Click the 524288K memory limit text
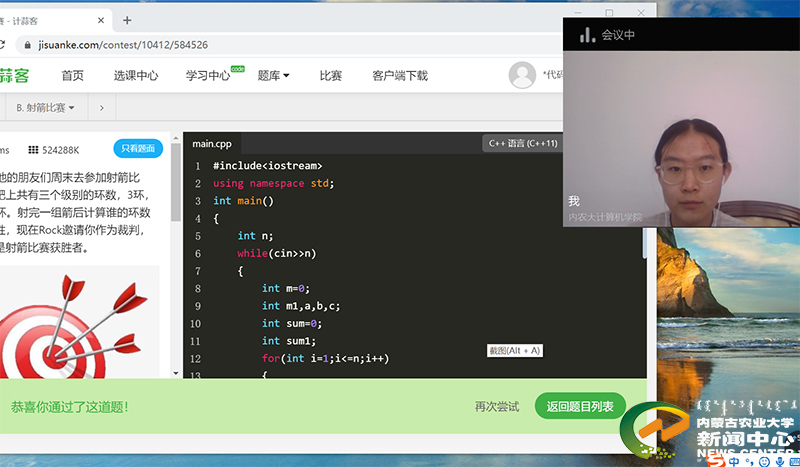800x467 pixels. click(61, 150)
